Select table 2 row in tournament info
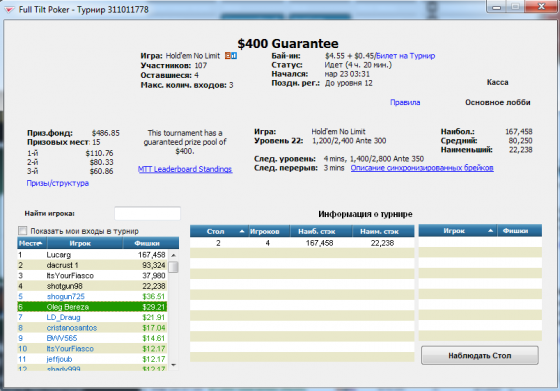560x391 pixels. tap(302, 243)
